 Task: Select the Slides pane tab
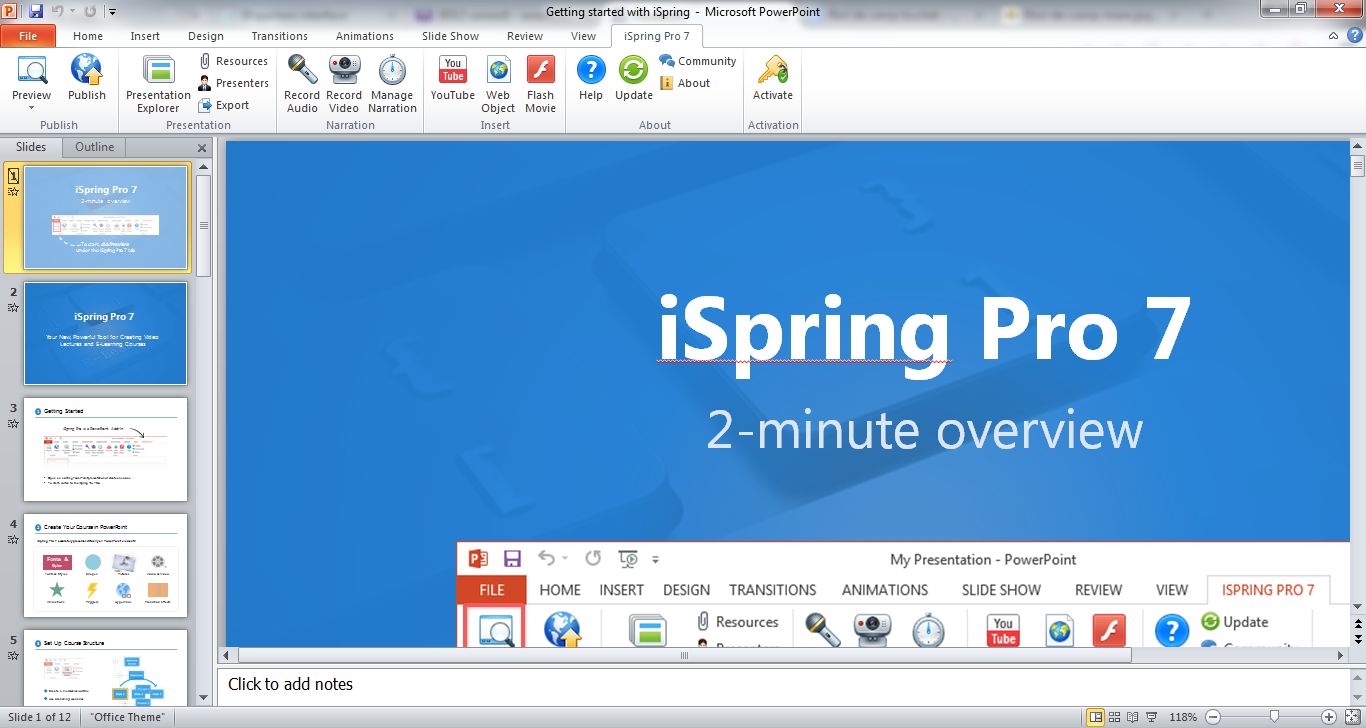click(31, 147)
